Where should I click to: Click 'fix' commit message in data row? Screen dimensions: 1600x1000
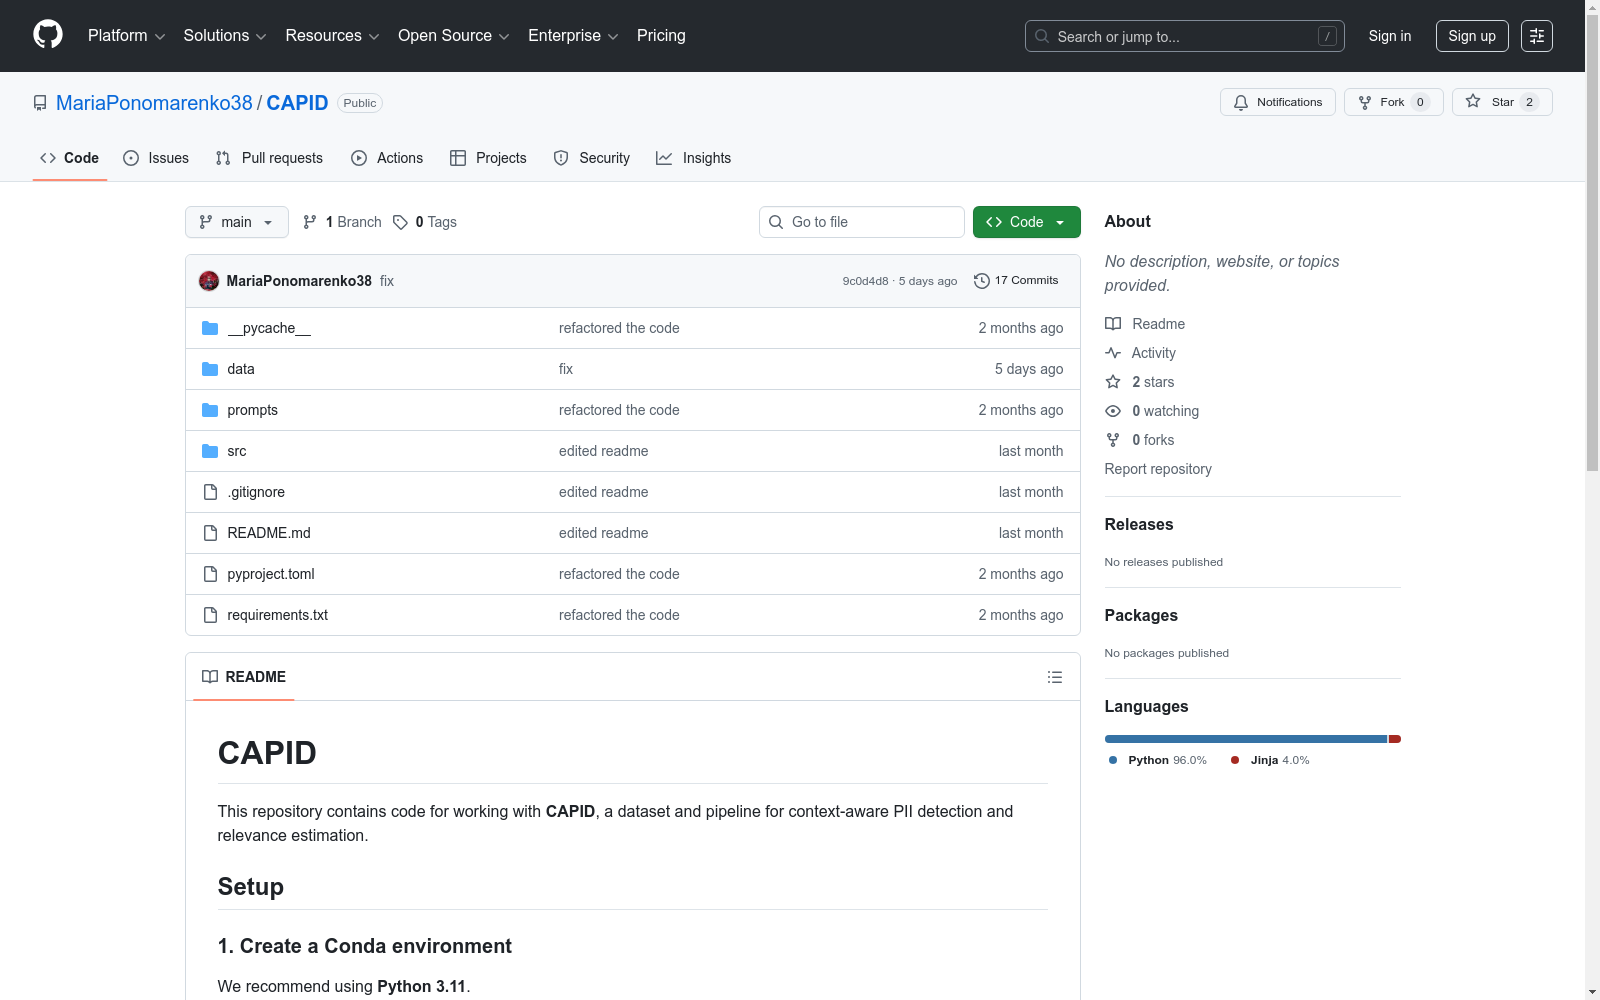pos(566,369)
